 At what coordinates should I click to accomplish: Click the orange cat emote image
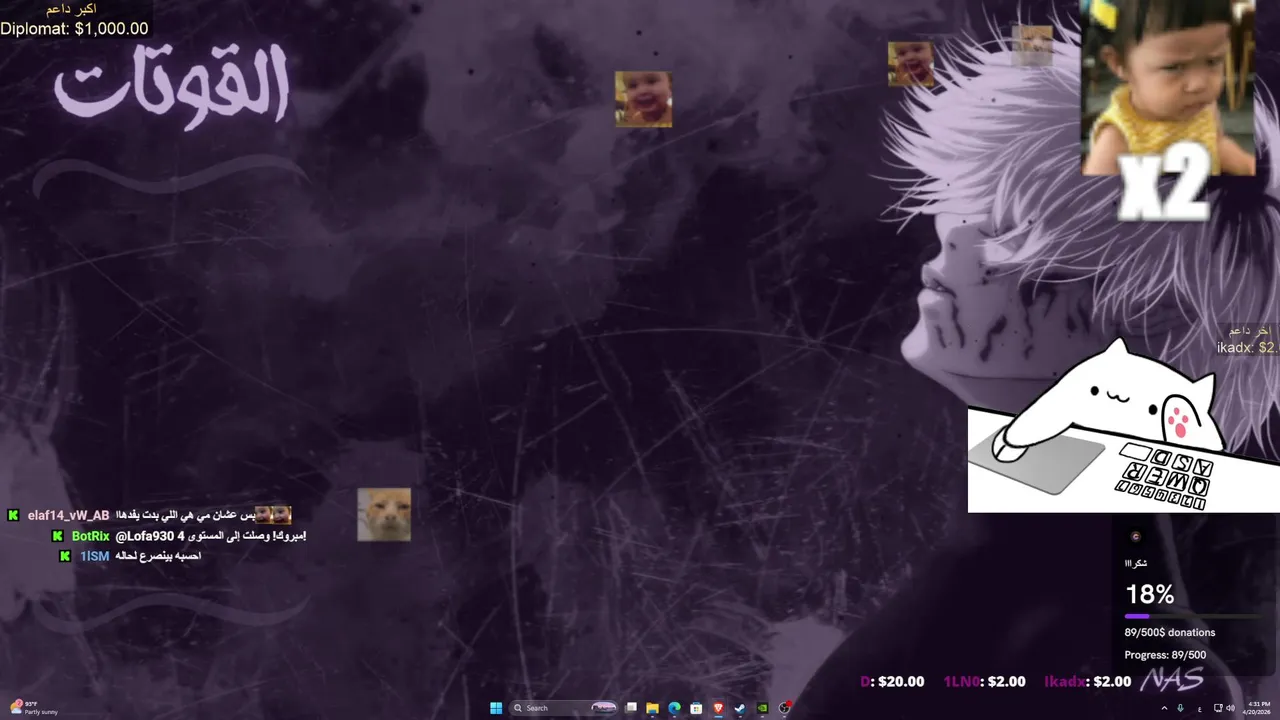[384, 515]
